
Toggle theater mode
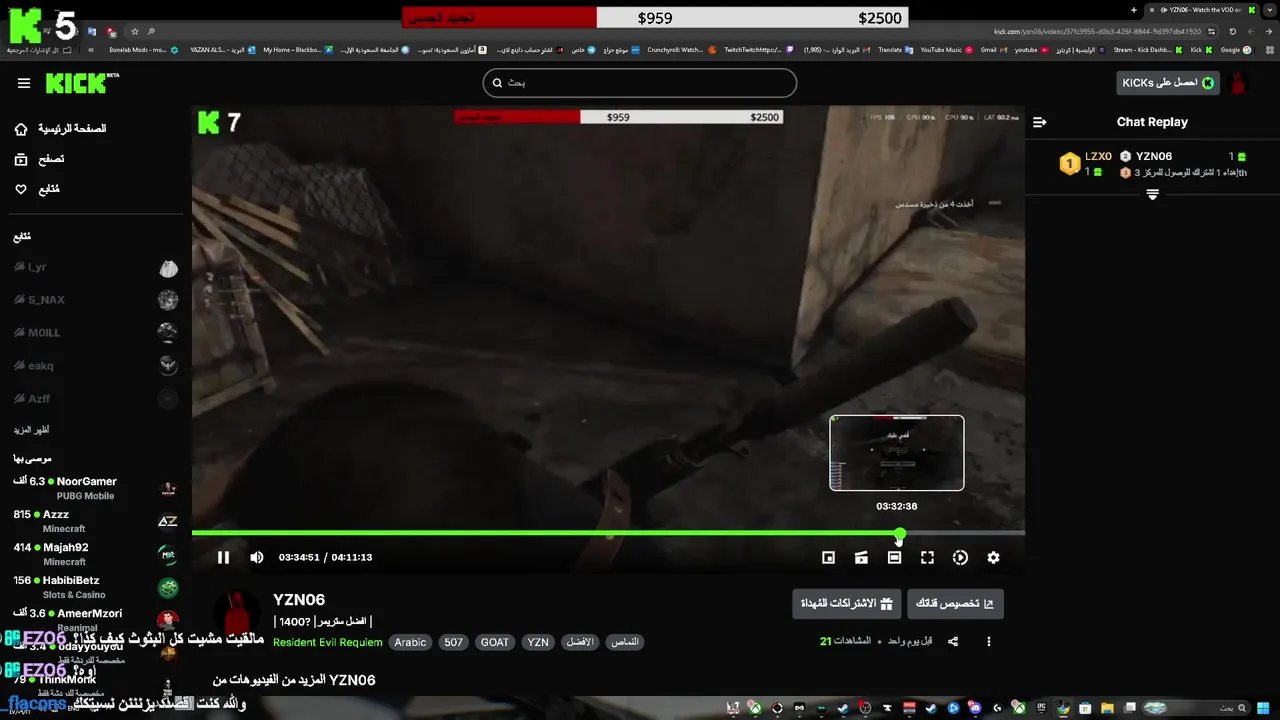click(894, 558)
